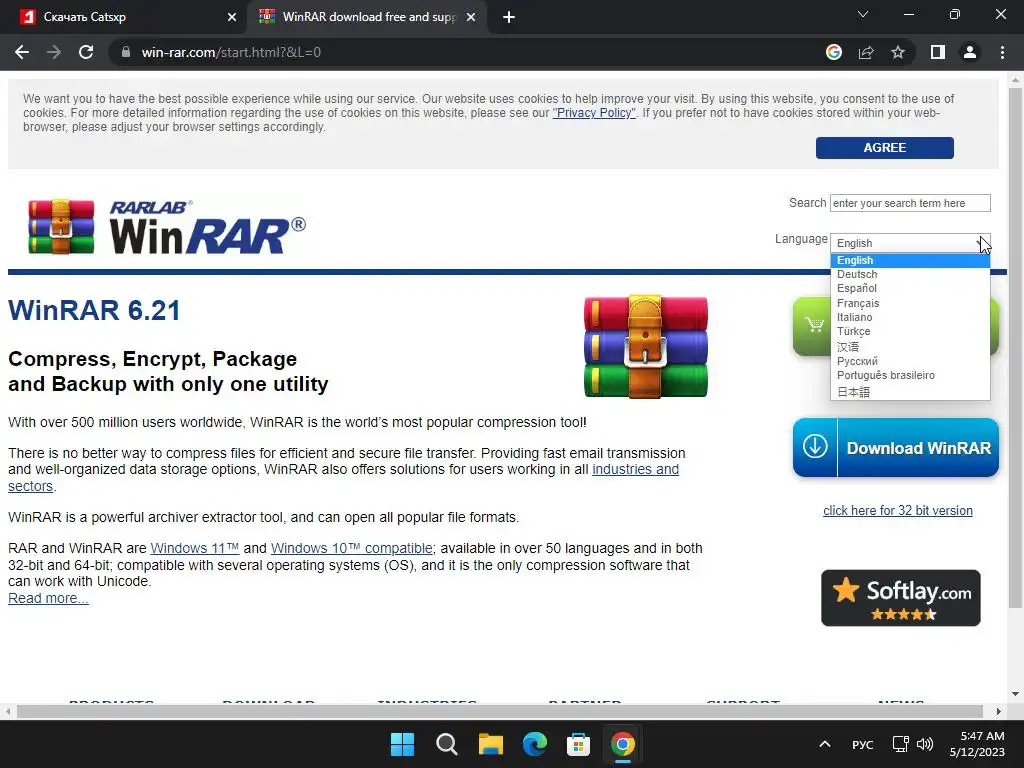Click the RARLAB WinRAR logo
The width and height of the screenshot is (1024, 768).
click(167, 227)
